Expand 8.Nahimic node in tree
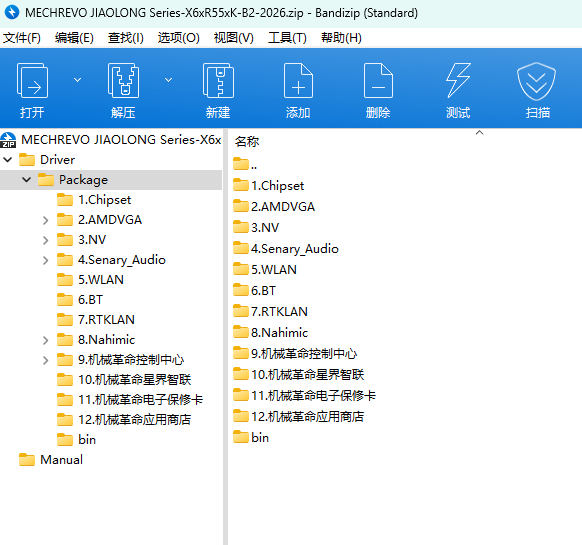The height and width of the screenshot is (545, 582). point(45,340)
